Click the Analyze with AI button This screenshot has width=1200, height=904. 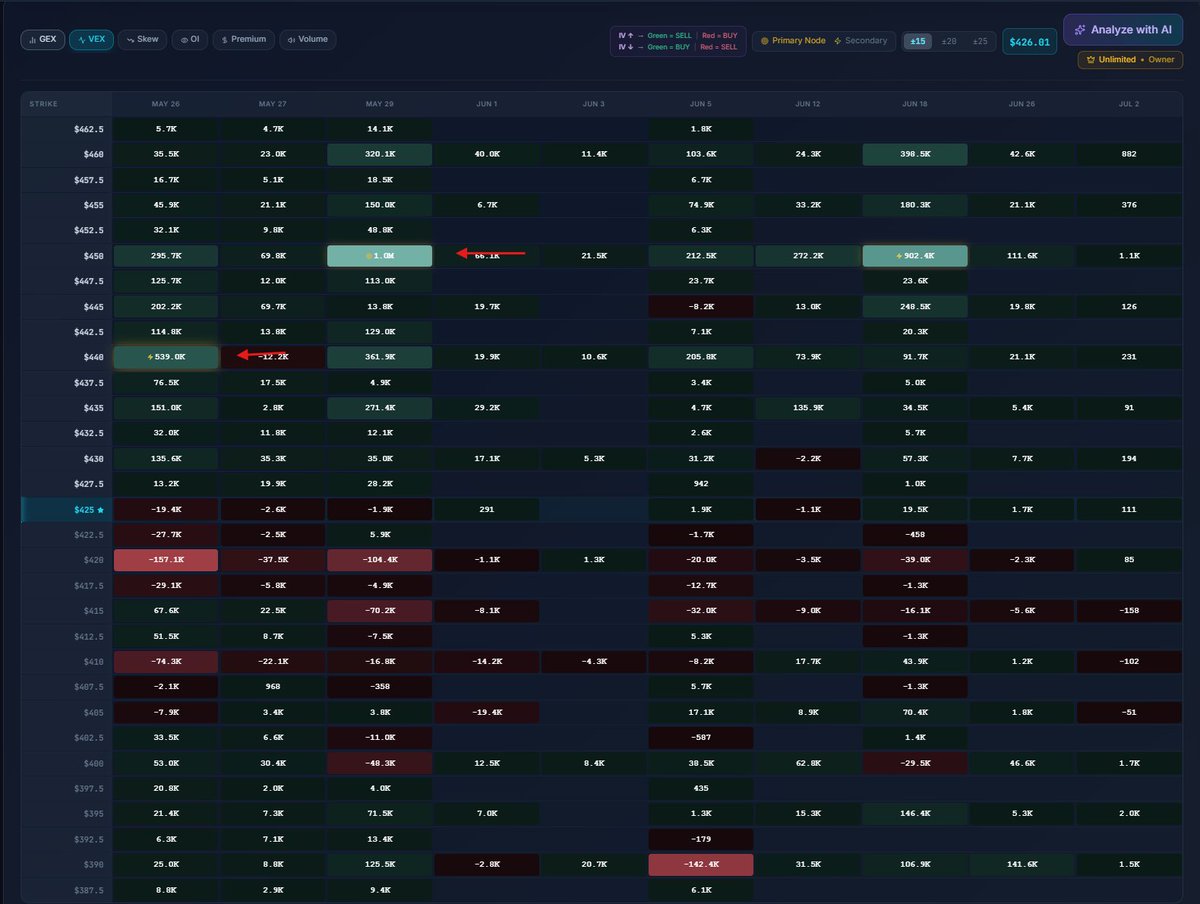[x=1122, y=30]
